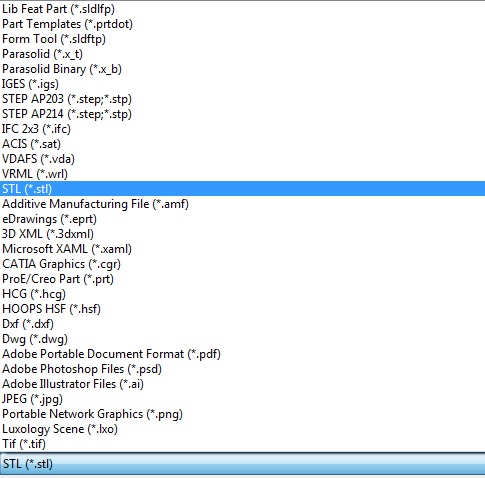The height and width of the screenshot is (478, 485).
Task: Select Additive Manufacturing File (*.amf)
Action: (242, 204)
